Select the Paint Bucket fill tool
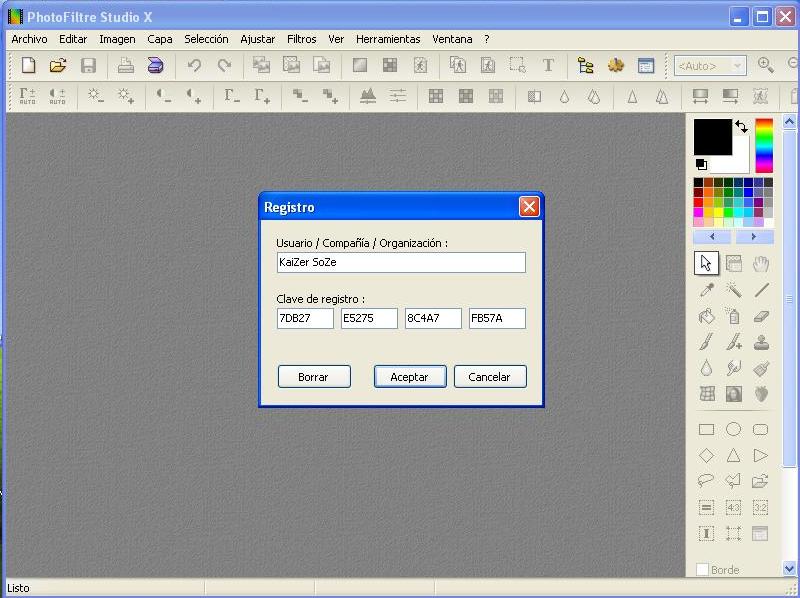The image size is (800, 598). point(705,316)
